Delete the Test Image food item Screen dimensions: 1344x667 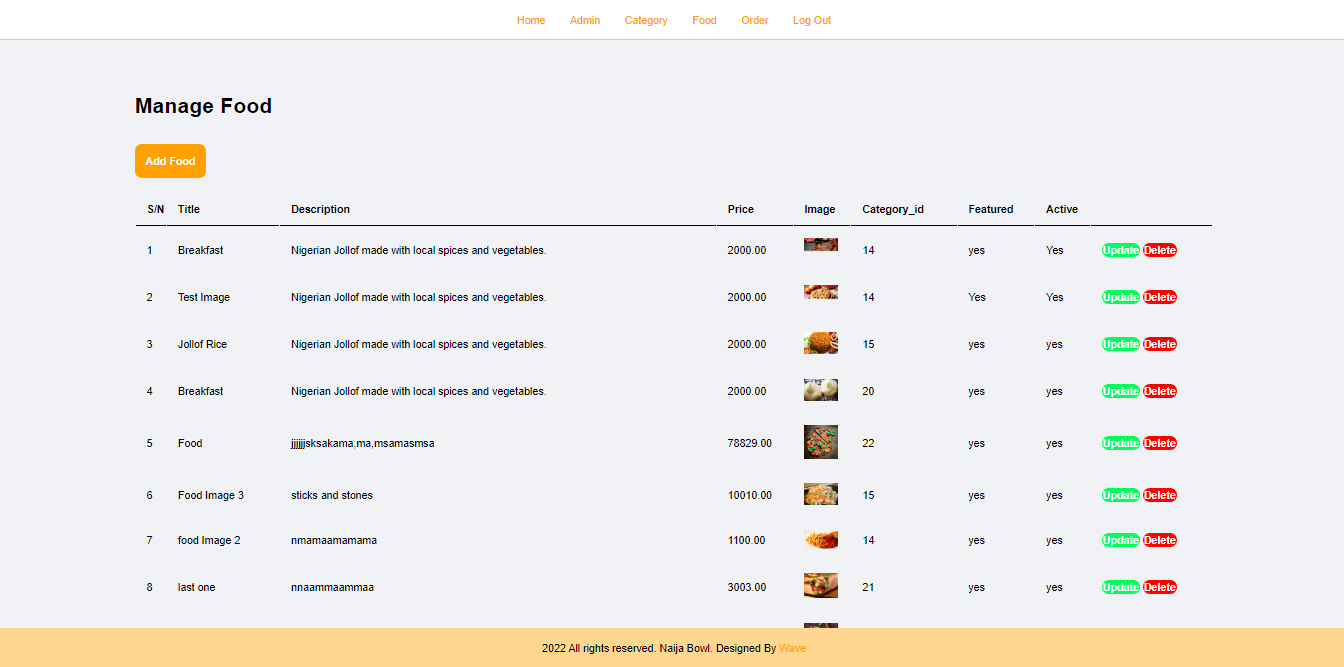1160,297
